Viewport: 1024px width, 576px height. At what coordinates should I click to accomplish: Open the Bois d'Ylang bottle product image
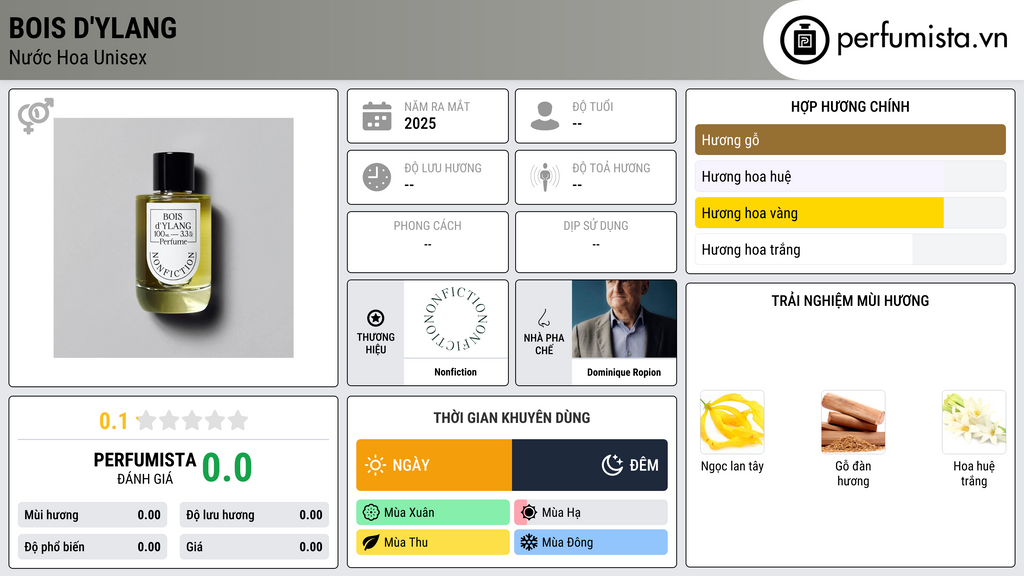coord(173,238)
